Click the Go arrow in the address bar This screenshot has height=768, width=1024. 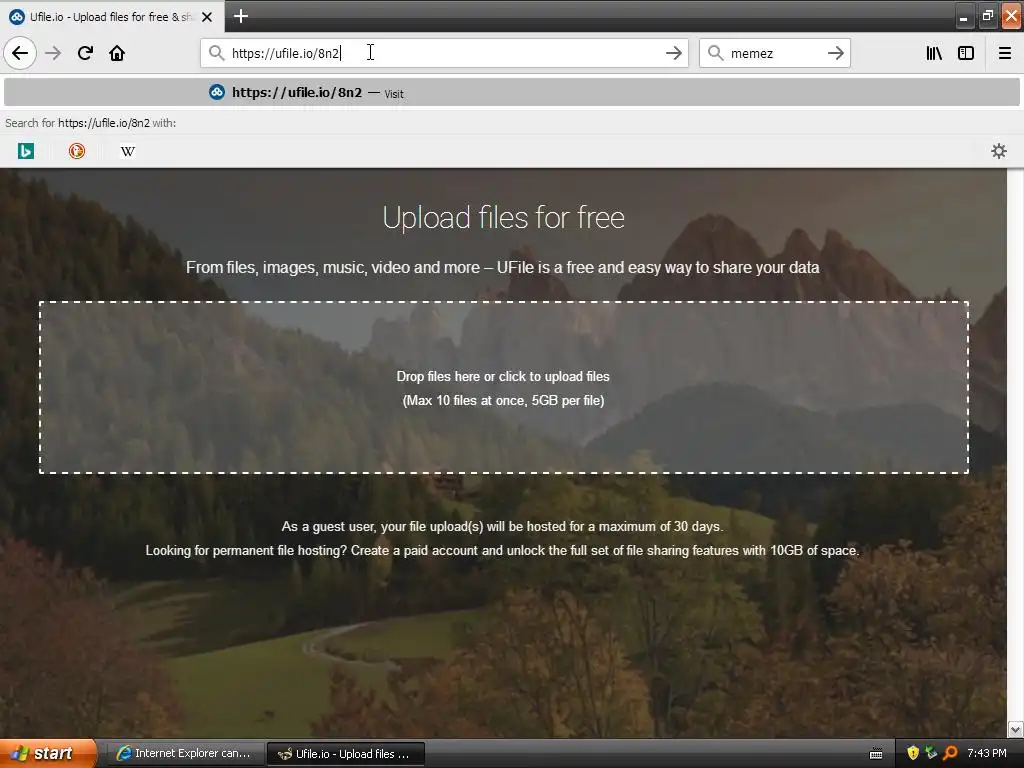(x=673, y=53)
